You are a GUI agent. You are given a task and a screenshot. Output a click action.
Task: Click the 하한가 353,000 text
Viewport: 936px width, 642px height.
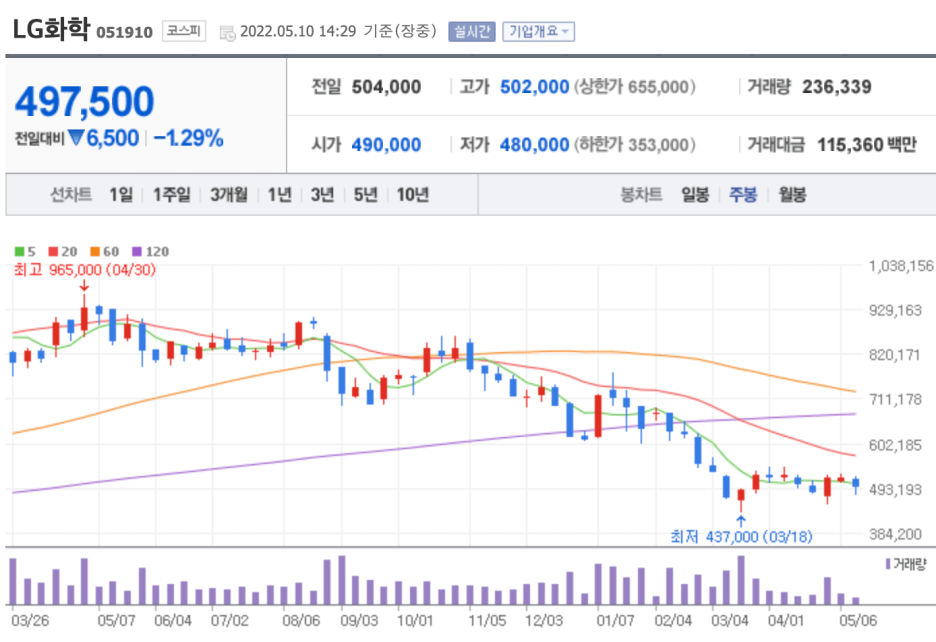[x=635, y=145]
